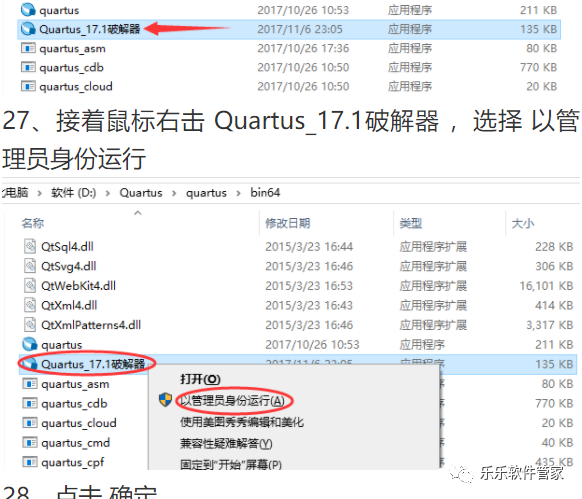Choose 兼容性疑难解答(Y) menu entry

tap(226, 443)
